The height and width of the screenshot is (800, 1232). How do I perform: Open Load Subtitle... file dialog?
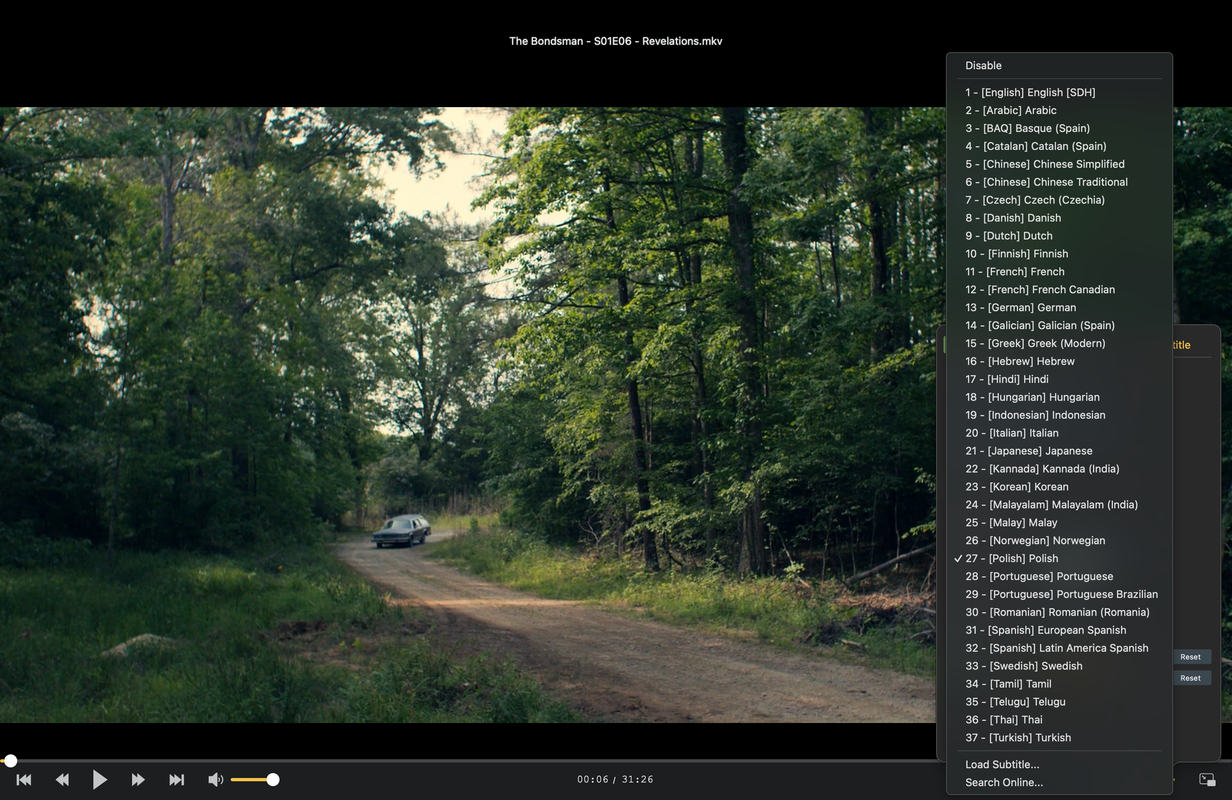click(x=1059, y=765)
